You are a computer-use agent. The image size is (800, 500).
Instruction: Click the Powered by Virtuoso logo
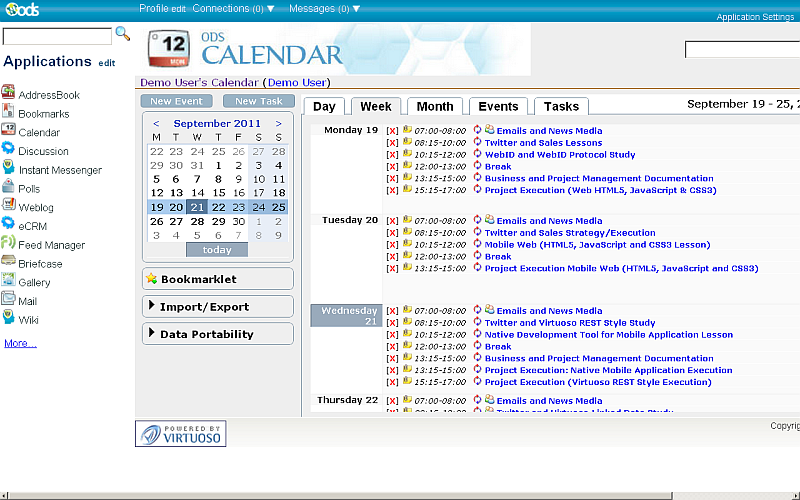click(181, 433)
